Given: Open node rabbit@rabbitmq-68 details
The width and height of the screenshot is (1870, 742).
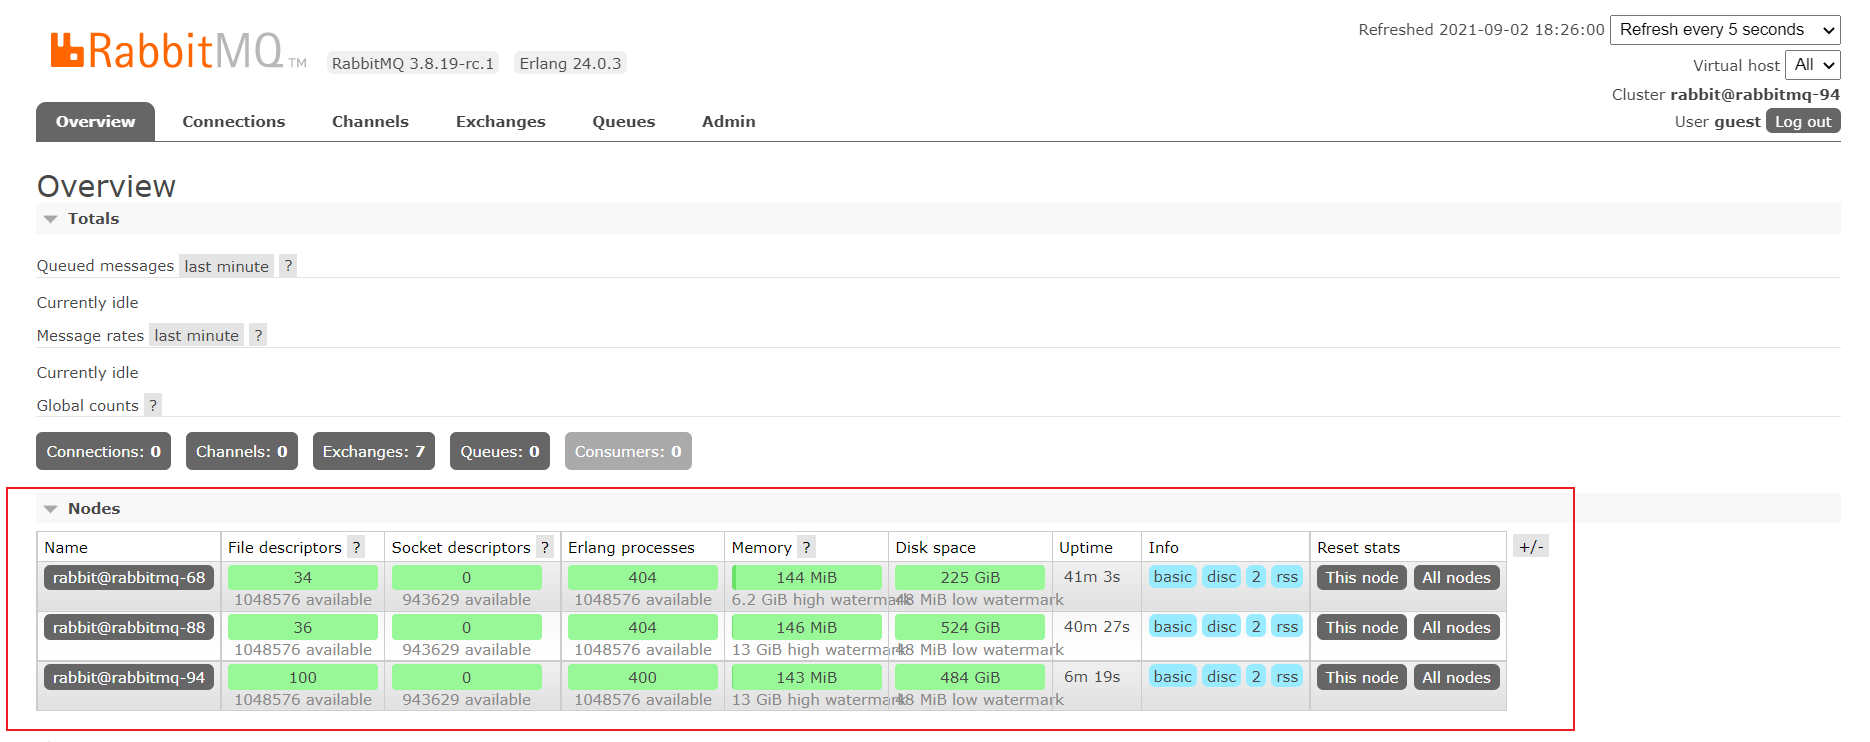Looking at the screenshot, I should click(129, 577).
